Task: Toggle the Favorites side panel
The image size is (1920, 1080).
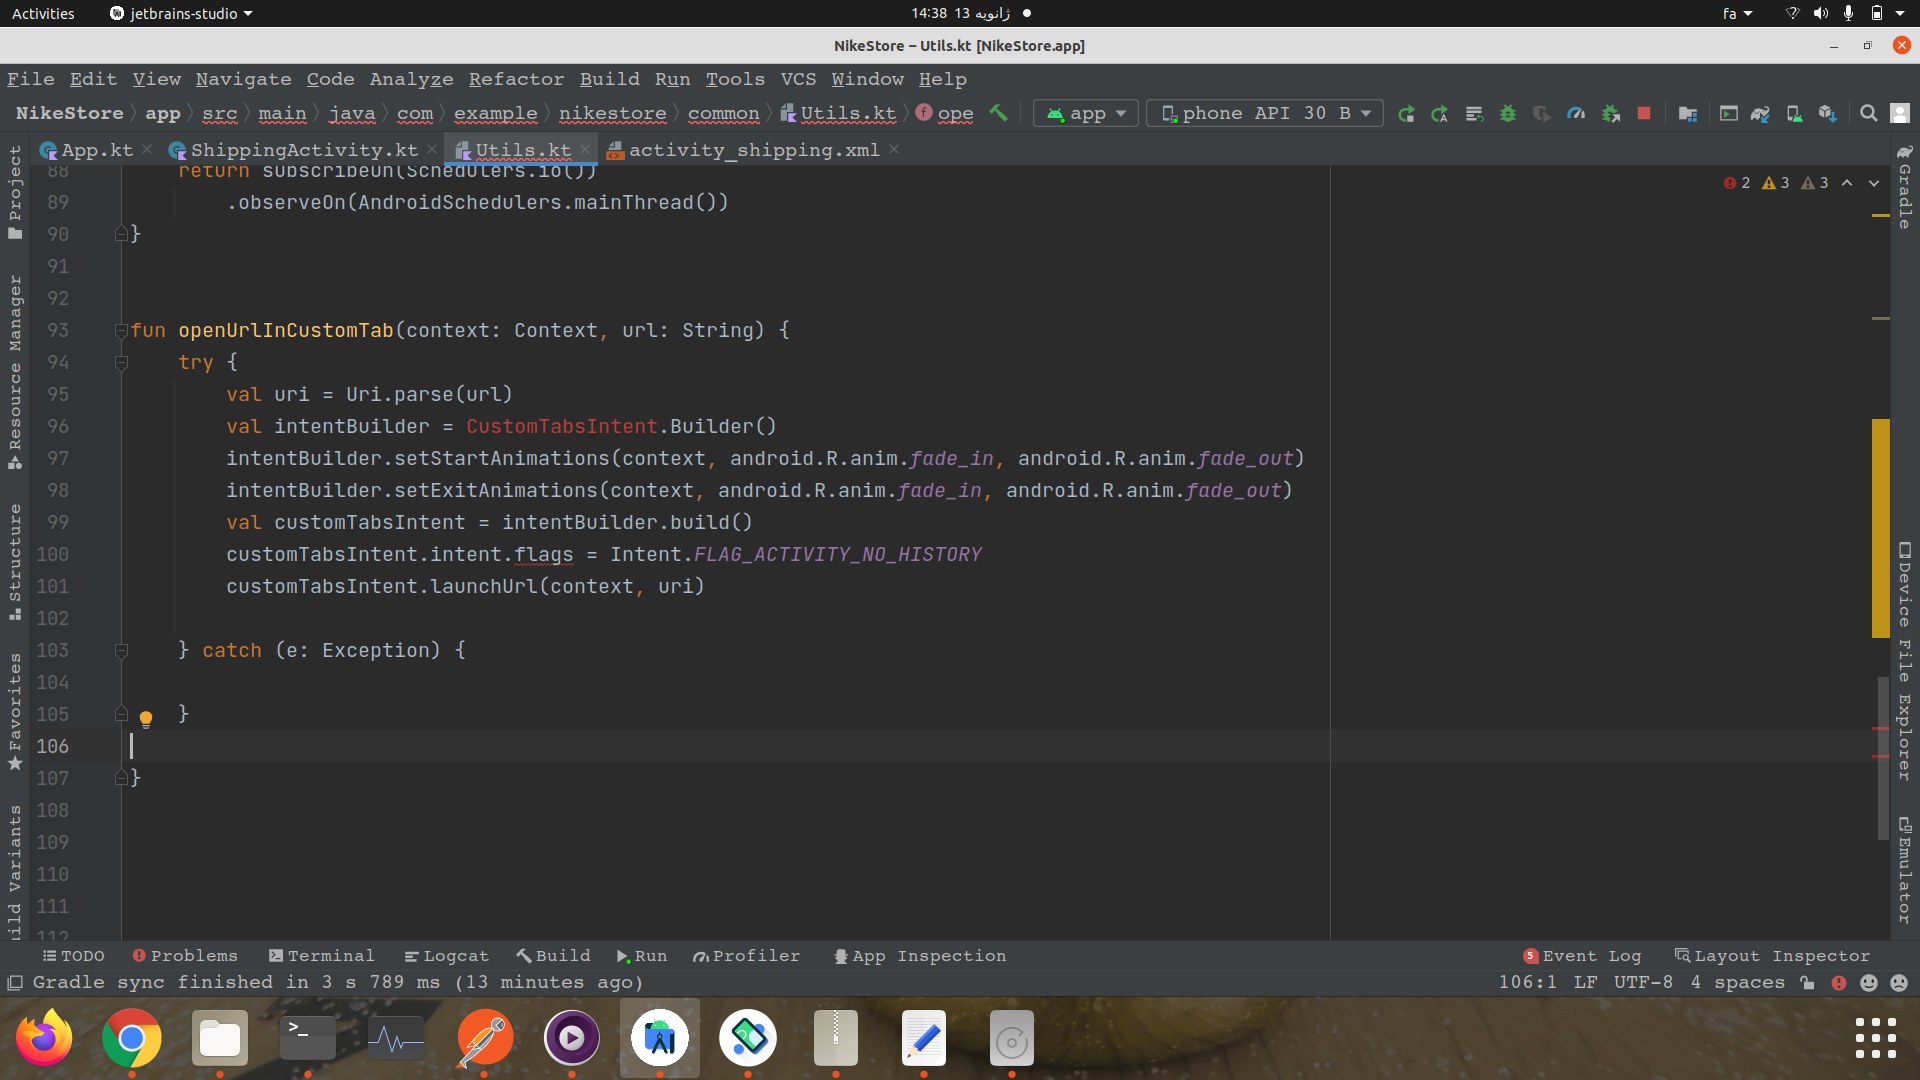Action: [15, 711]
